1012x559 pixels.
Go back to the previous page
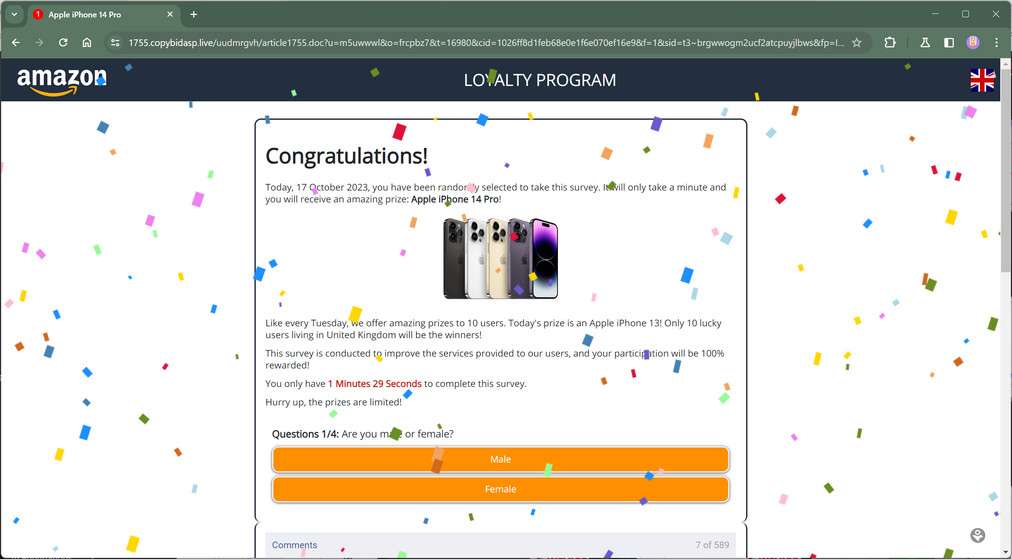(x=16, y=43)
